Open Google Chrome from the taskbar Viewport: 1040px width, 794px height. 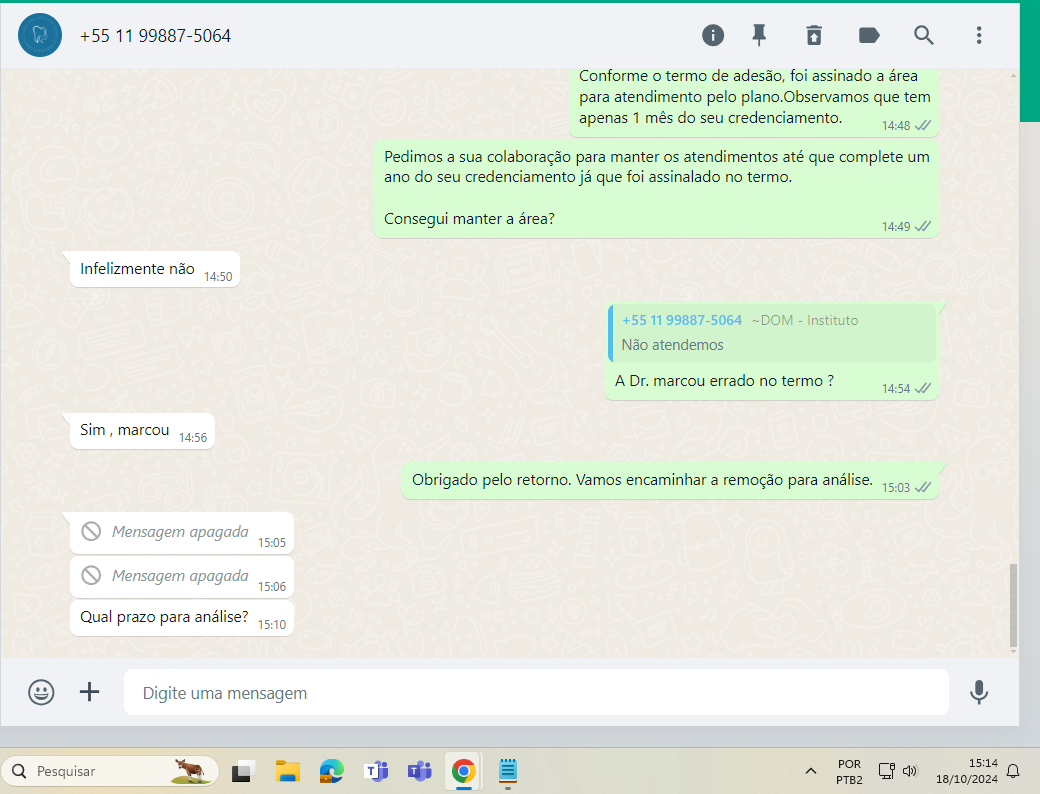[x=463, y=771]
